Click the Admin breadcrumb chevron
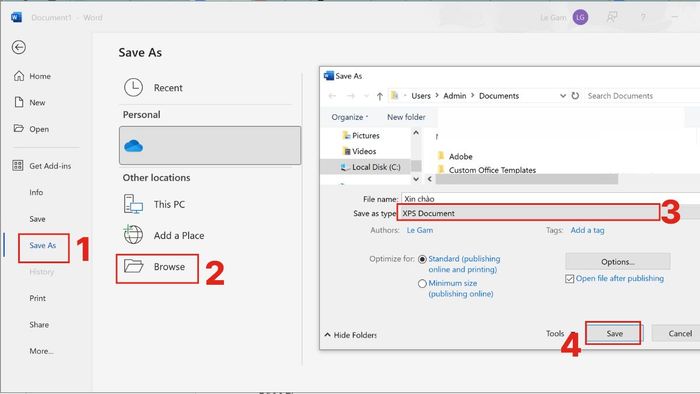The width and height of the screenshot is (700, 394). [472, 95]
